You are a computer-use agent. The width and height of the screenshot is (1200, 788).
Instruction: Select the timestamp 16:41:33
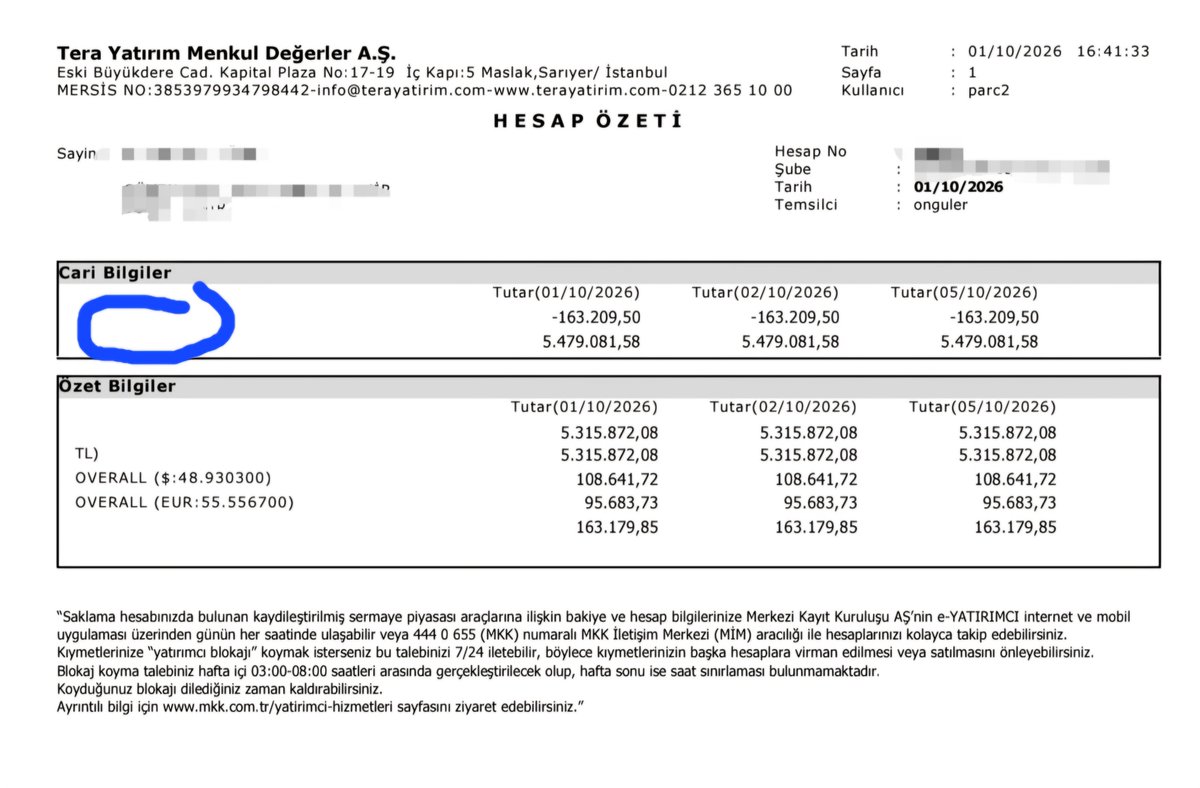(x=1113, y=52)
